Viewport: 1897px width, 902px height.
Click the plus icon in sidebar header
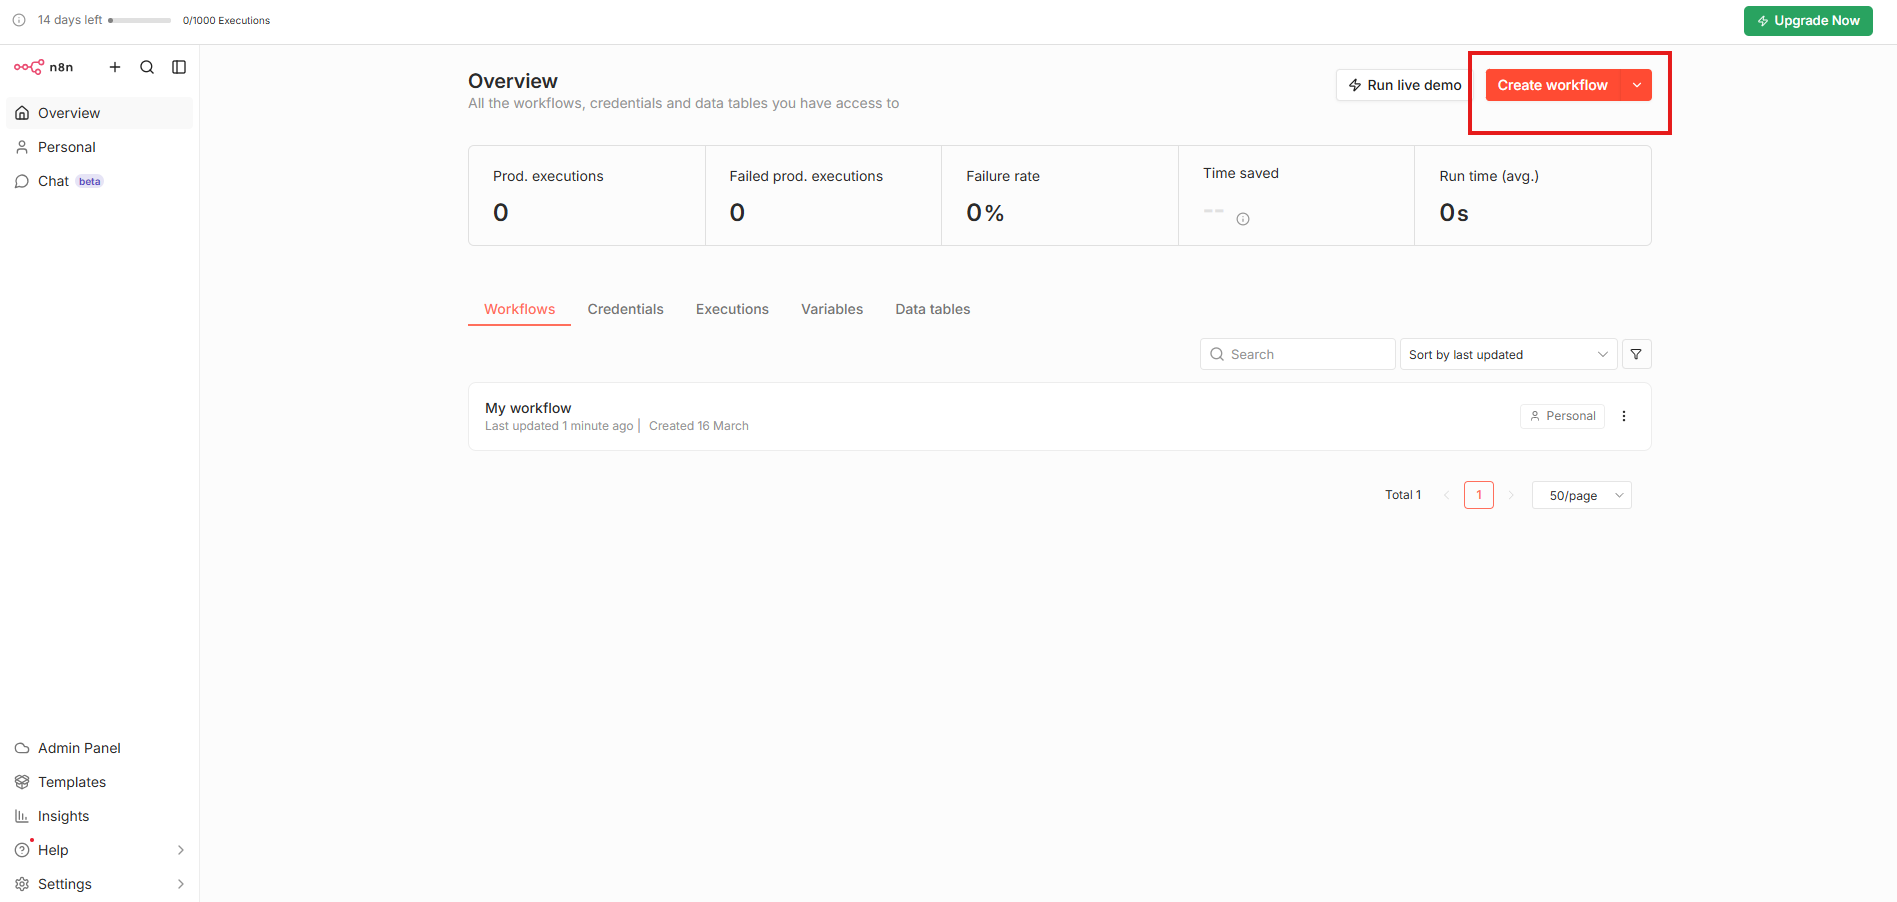(115, 67)
